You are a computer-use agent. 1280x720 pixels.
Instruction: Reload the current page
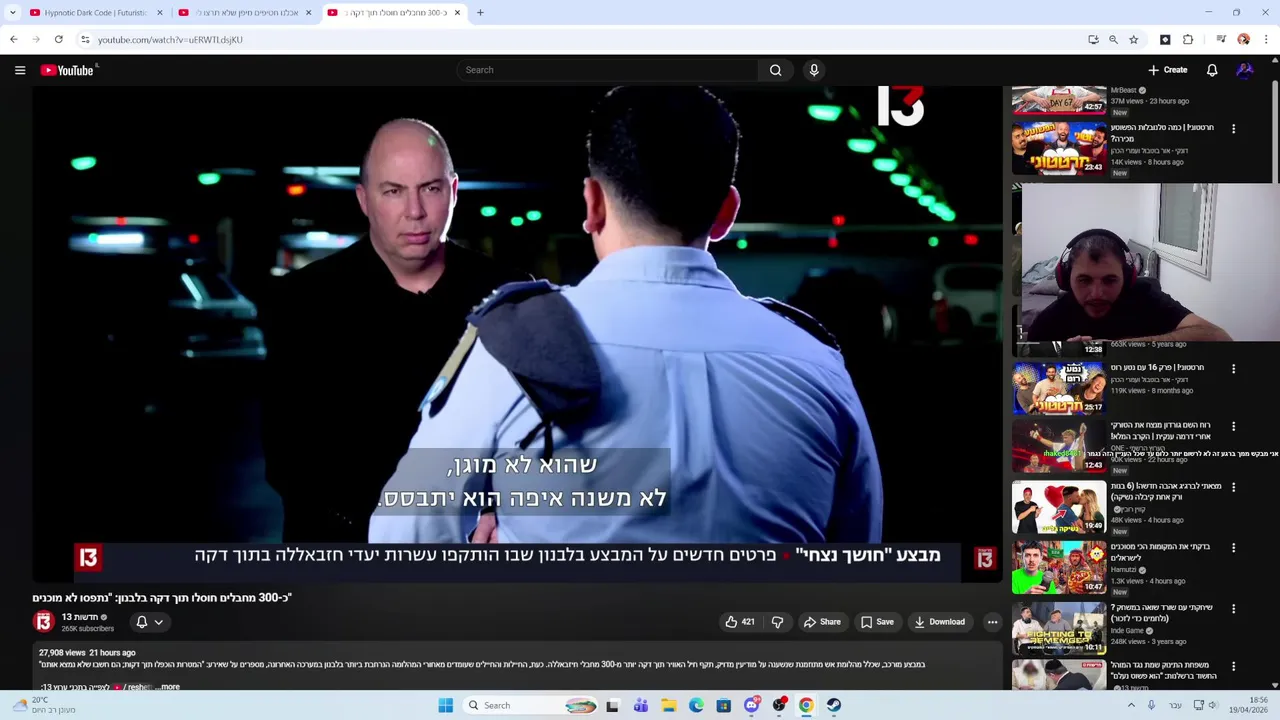[x=59, y=39]
